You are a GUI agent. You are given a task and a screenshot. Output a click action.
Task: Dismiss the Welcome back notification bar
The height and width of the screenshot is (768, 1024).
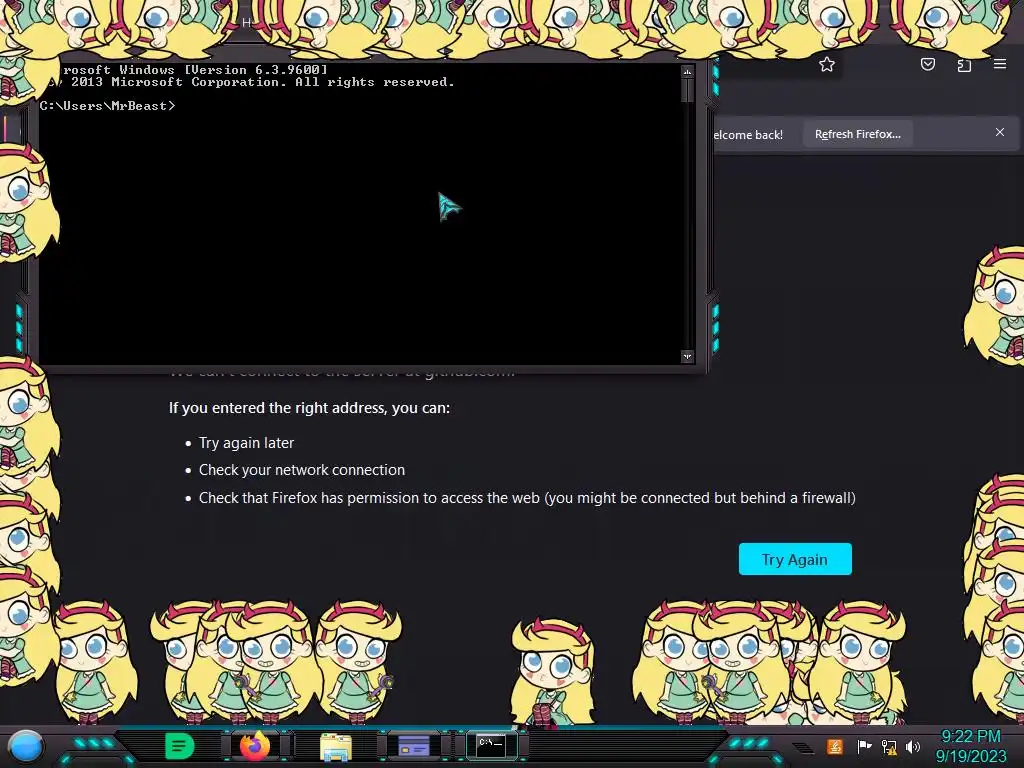[x=1000, y=132]
